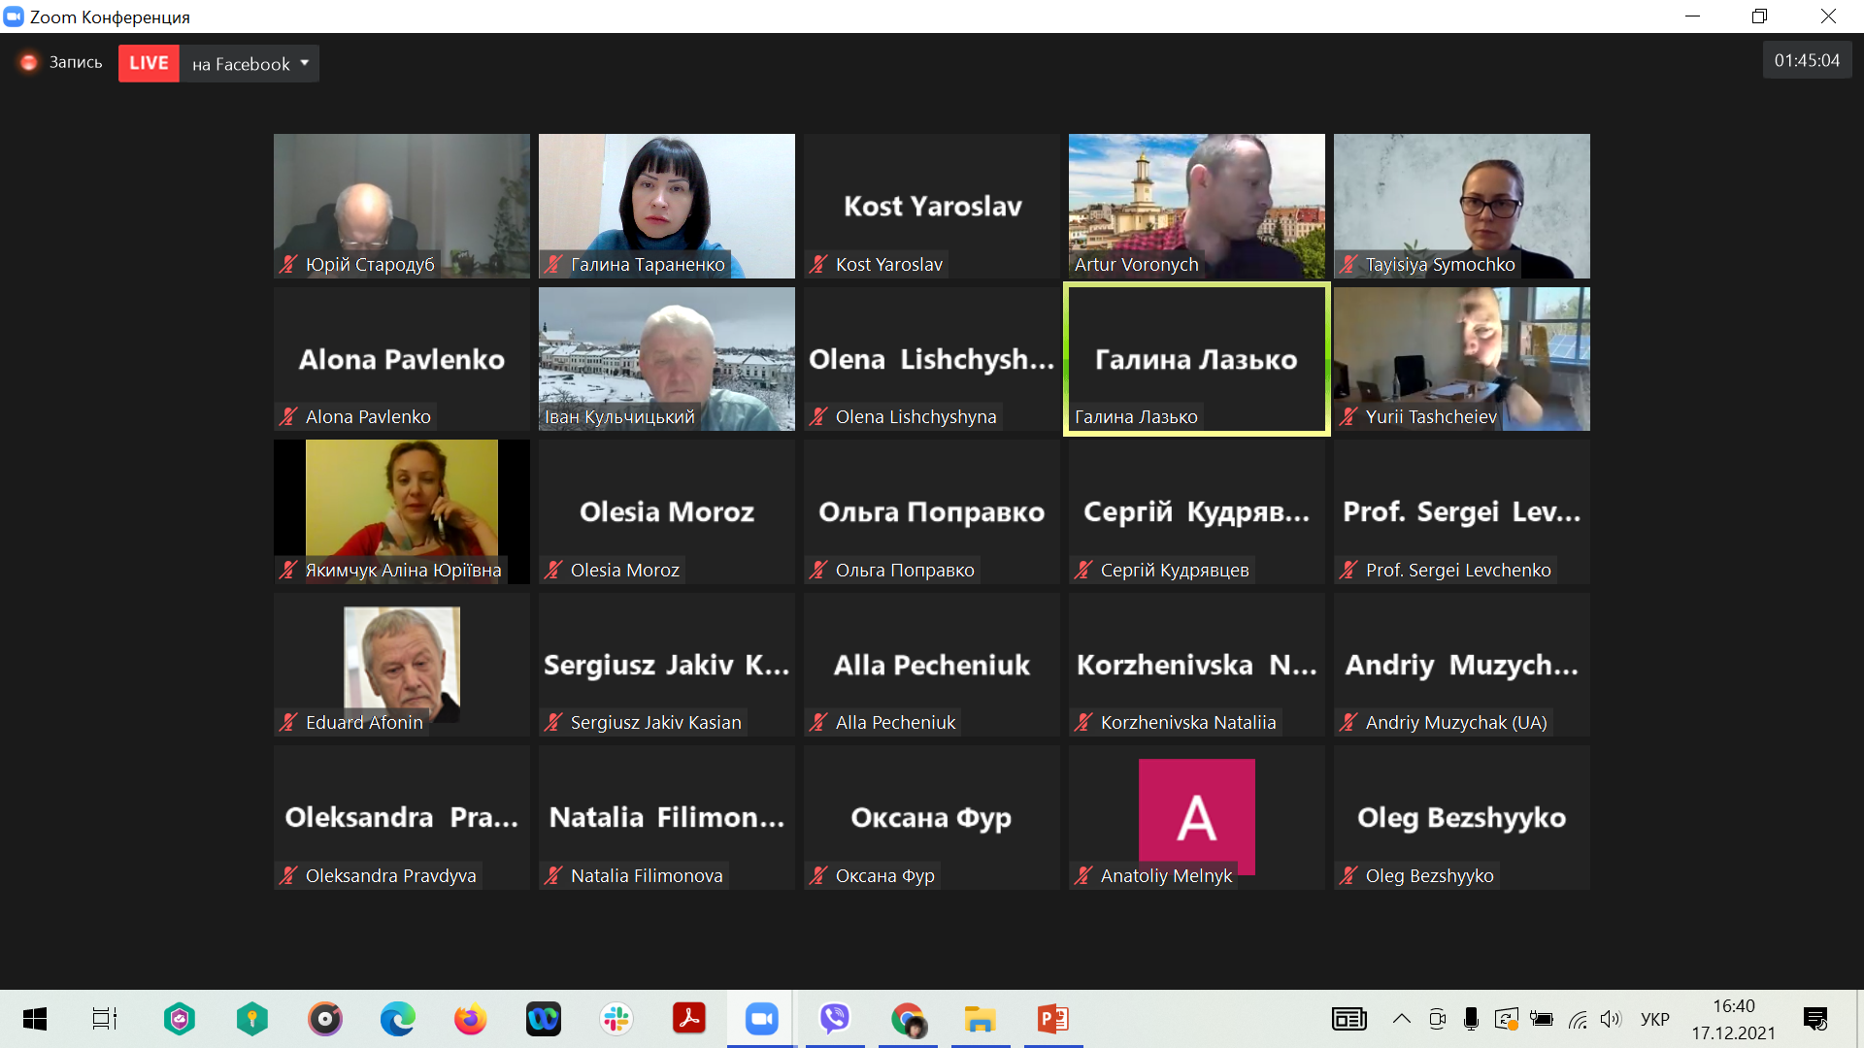Open the green hexagon password manager app

click(252, 1019)
